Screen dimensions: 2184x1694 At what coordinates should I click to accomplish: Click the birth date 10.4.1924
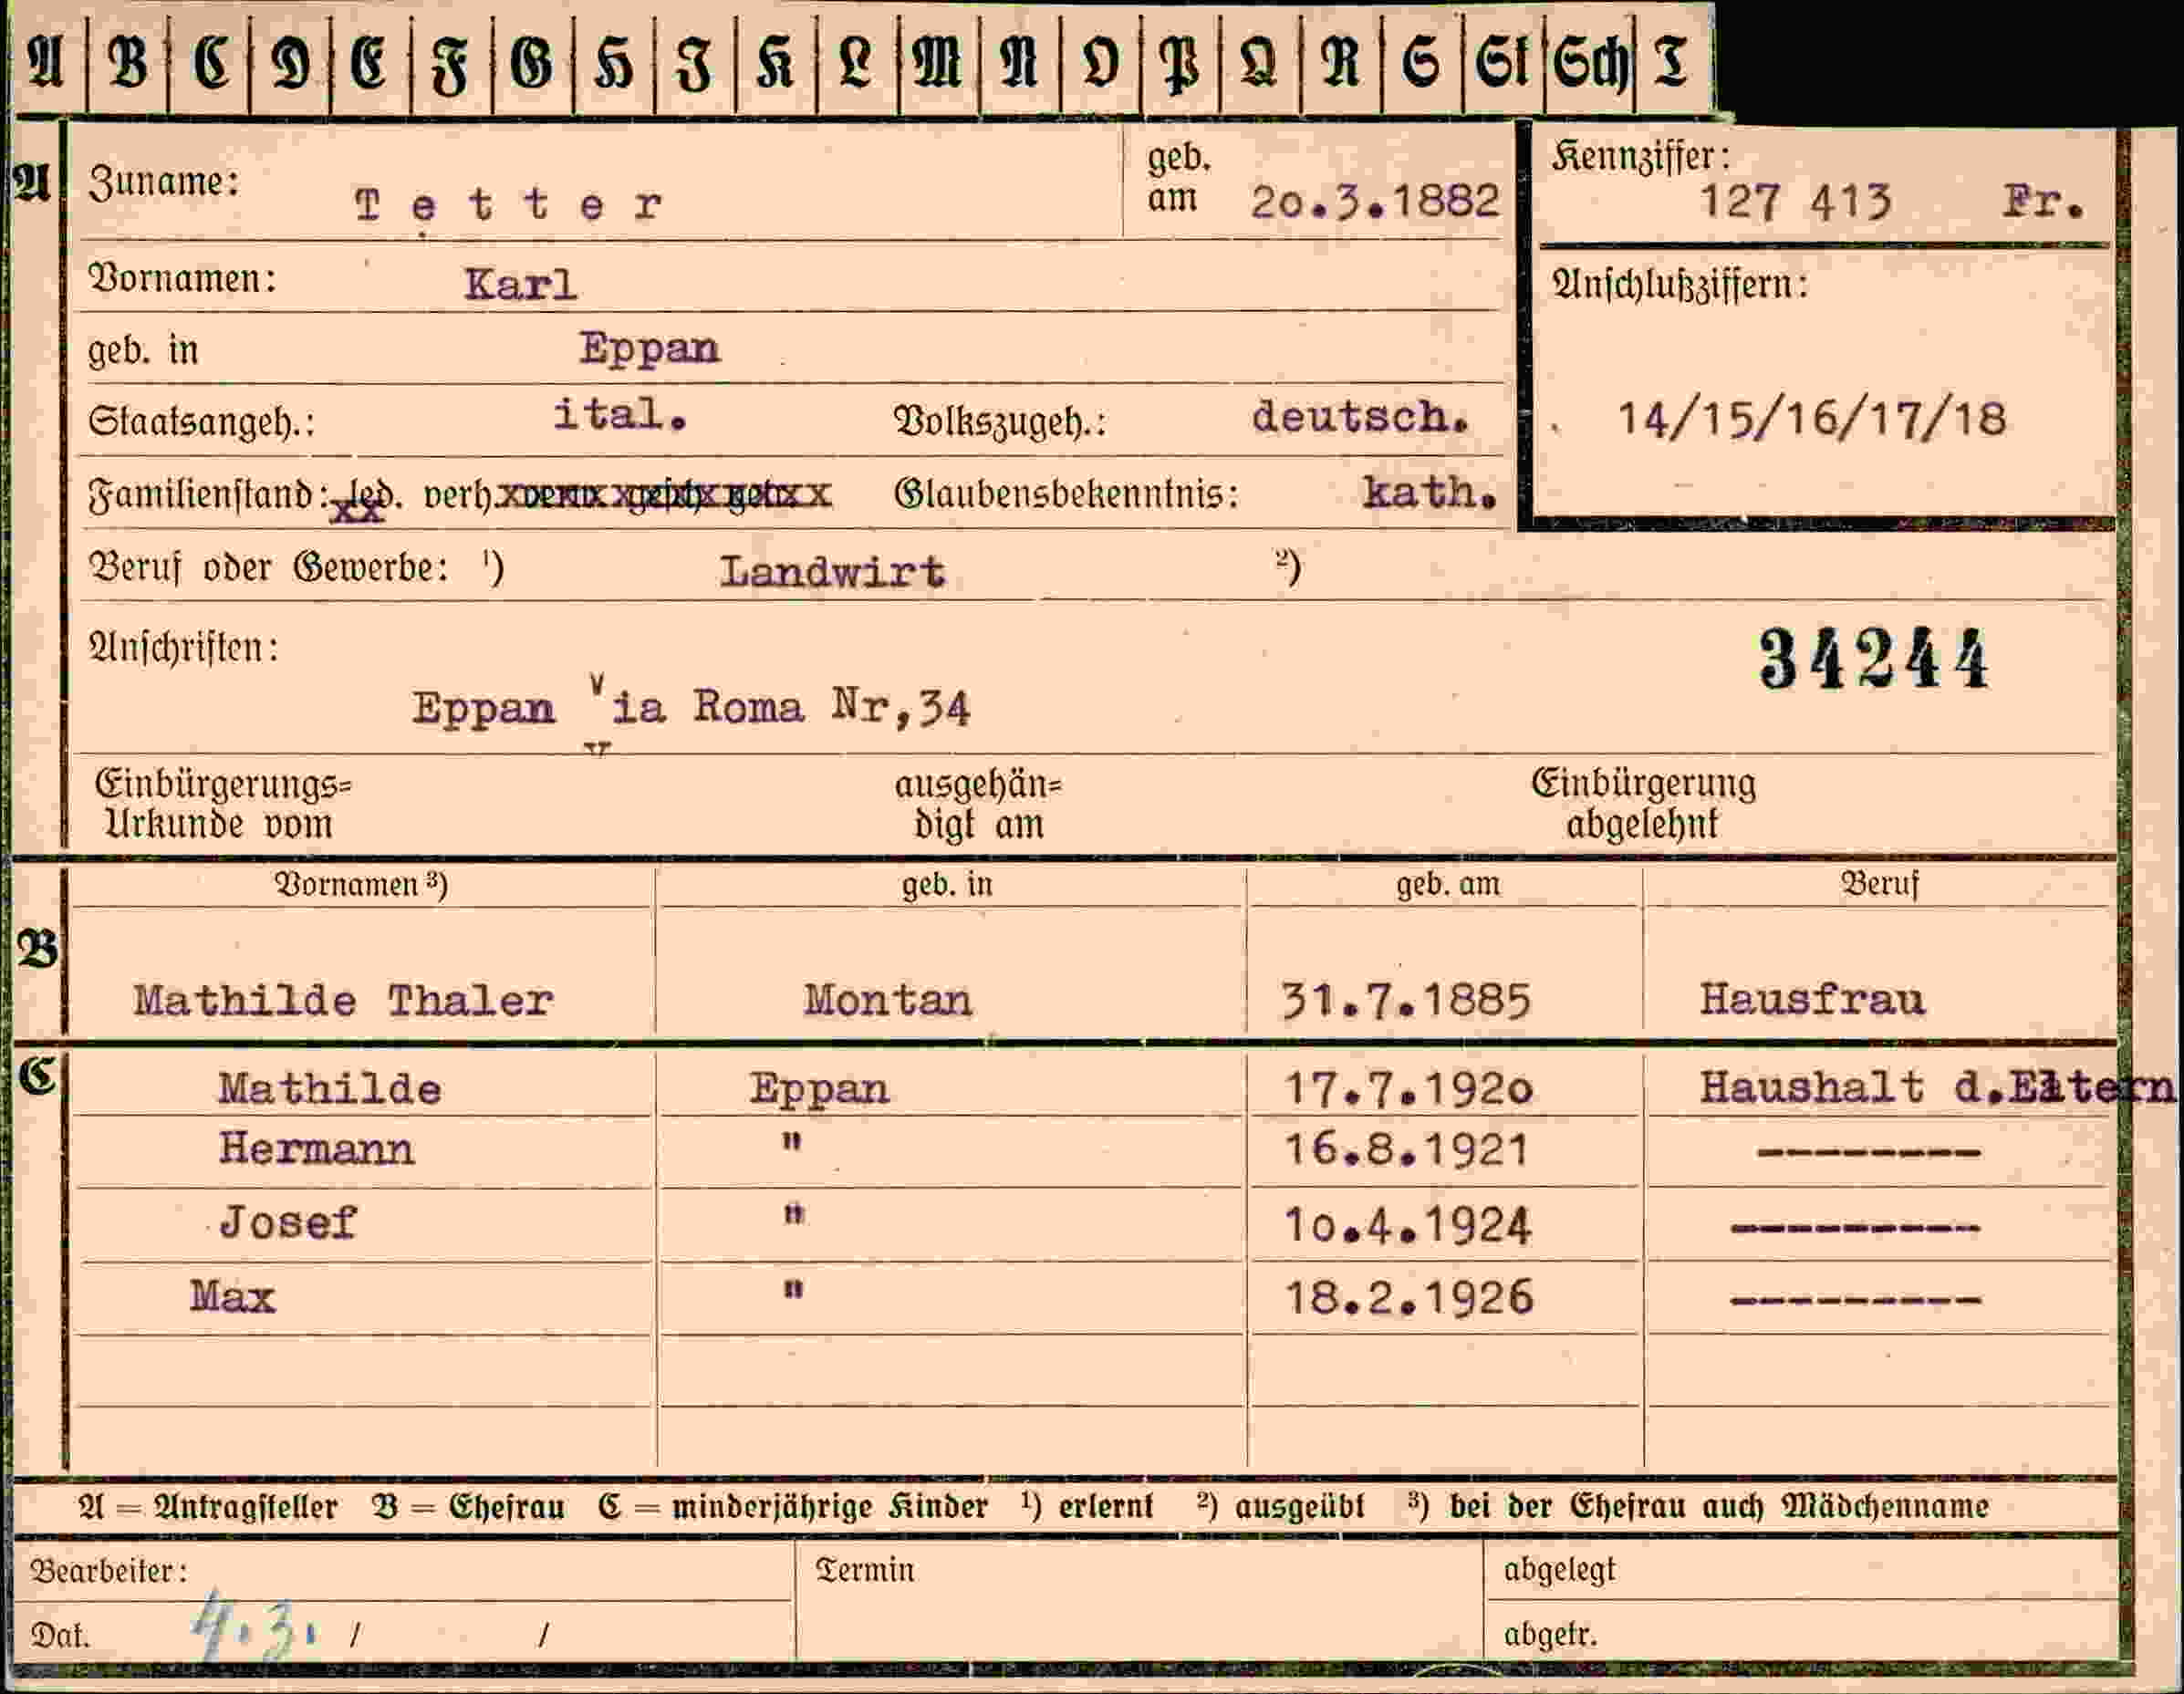click(x=1407, y=1226)
